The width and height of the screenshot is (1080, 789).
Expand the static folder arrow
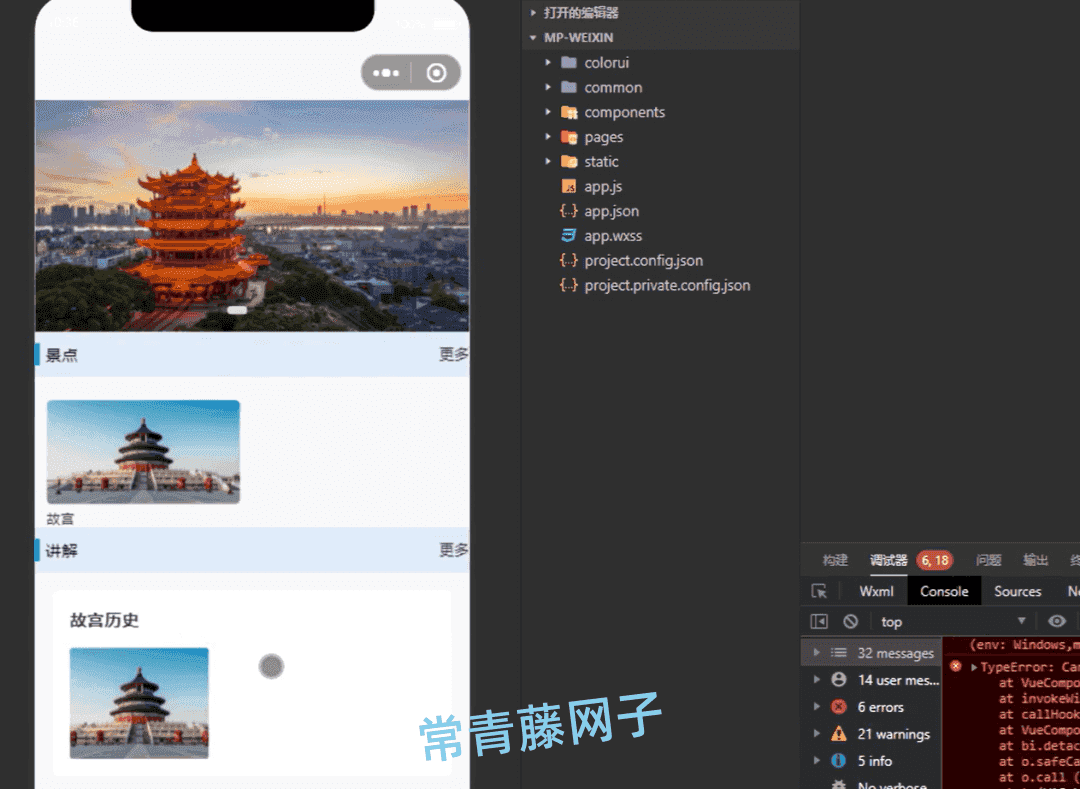click(548, 162)
